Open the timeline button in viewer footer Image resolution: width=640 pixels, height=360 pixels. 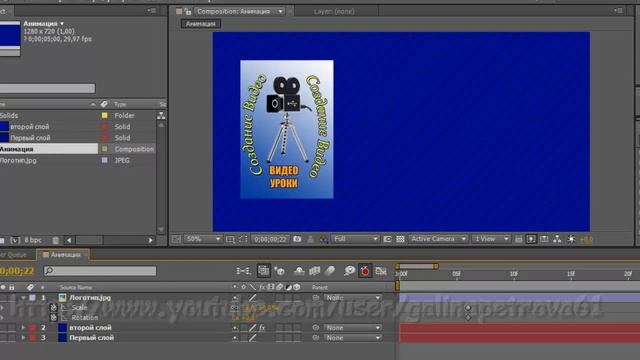click(x=544, y=239)
